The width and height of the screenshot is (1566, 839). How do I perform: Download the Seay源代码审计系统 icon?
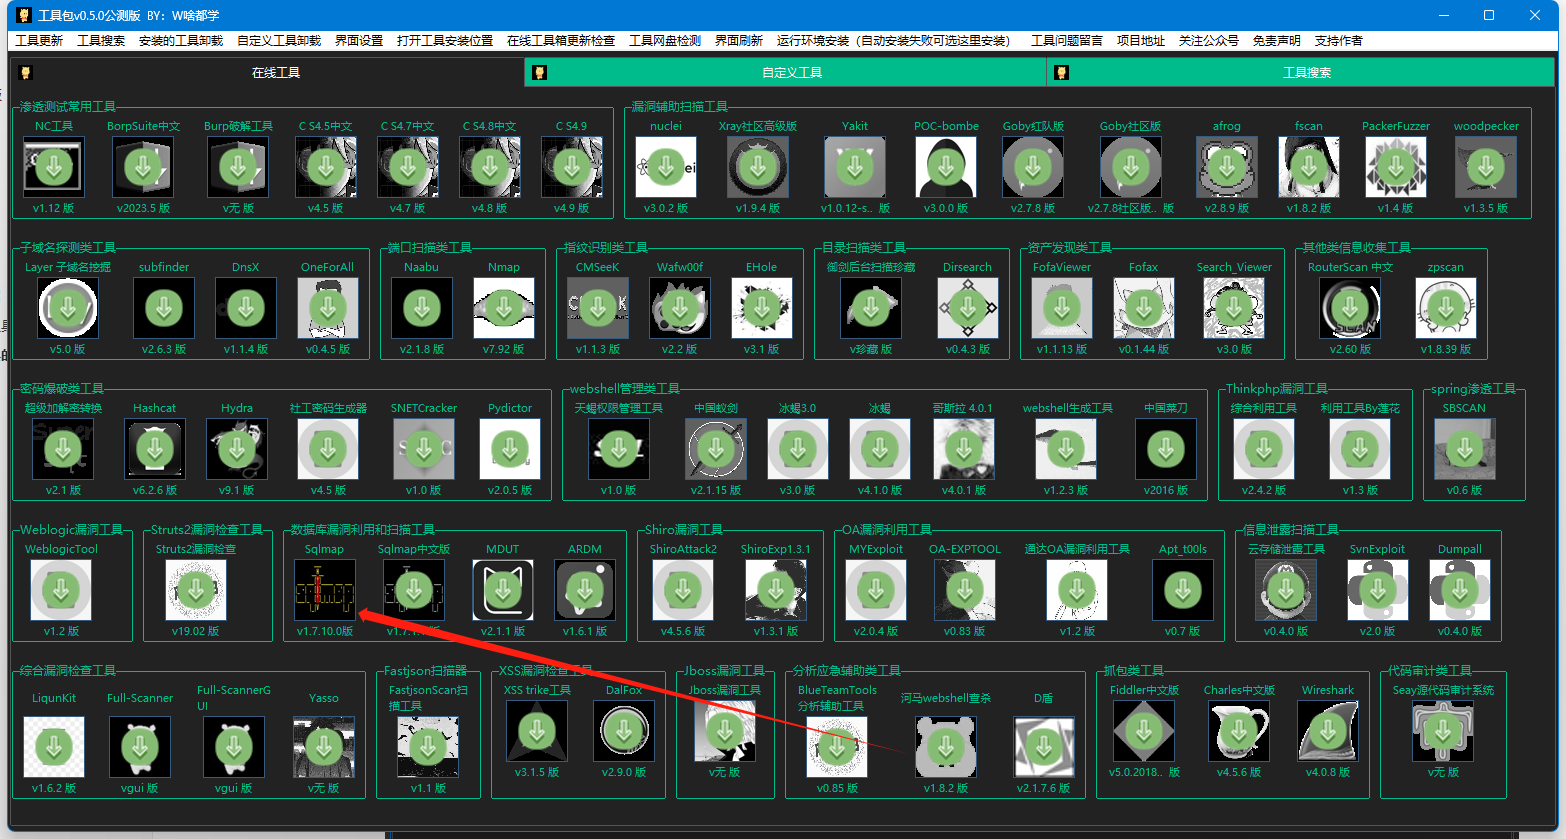point(1443,731)
